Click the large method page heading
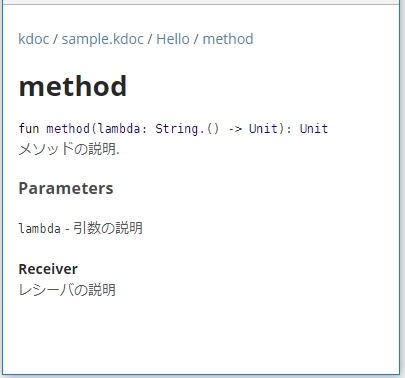Screen dimensions: 405x378 [73, 86]
